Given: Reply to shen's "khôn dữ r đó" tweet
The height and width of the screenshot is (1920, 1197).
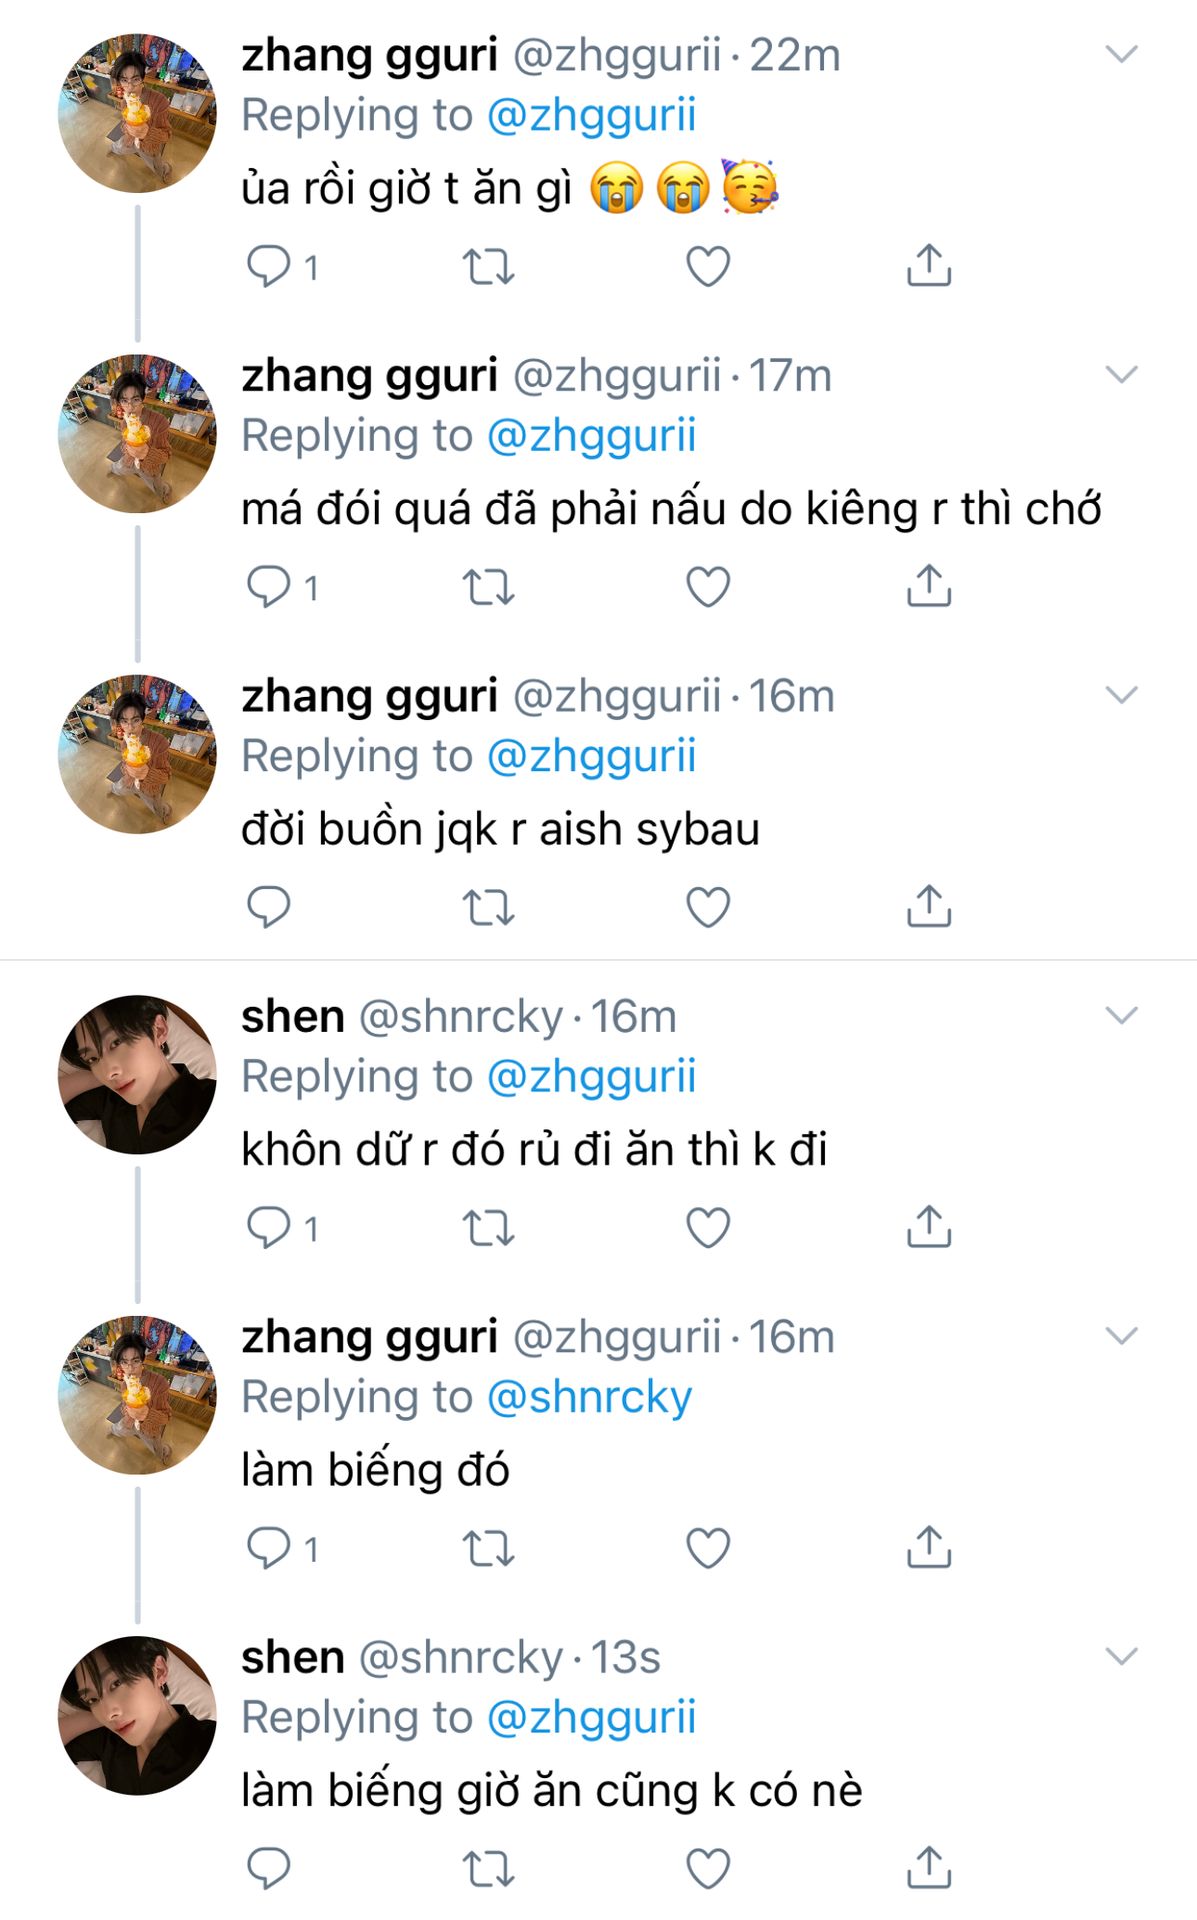Looking at the screenshot, I should (268, 1227).
